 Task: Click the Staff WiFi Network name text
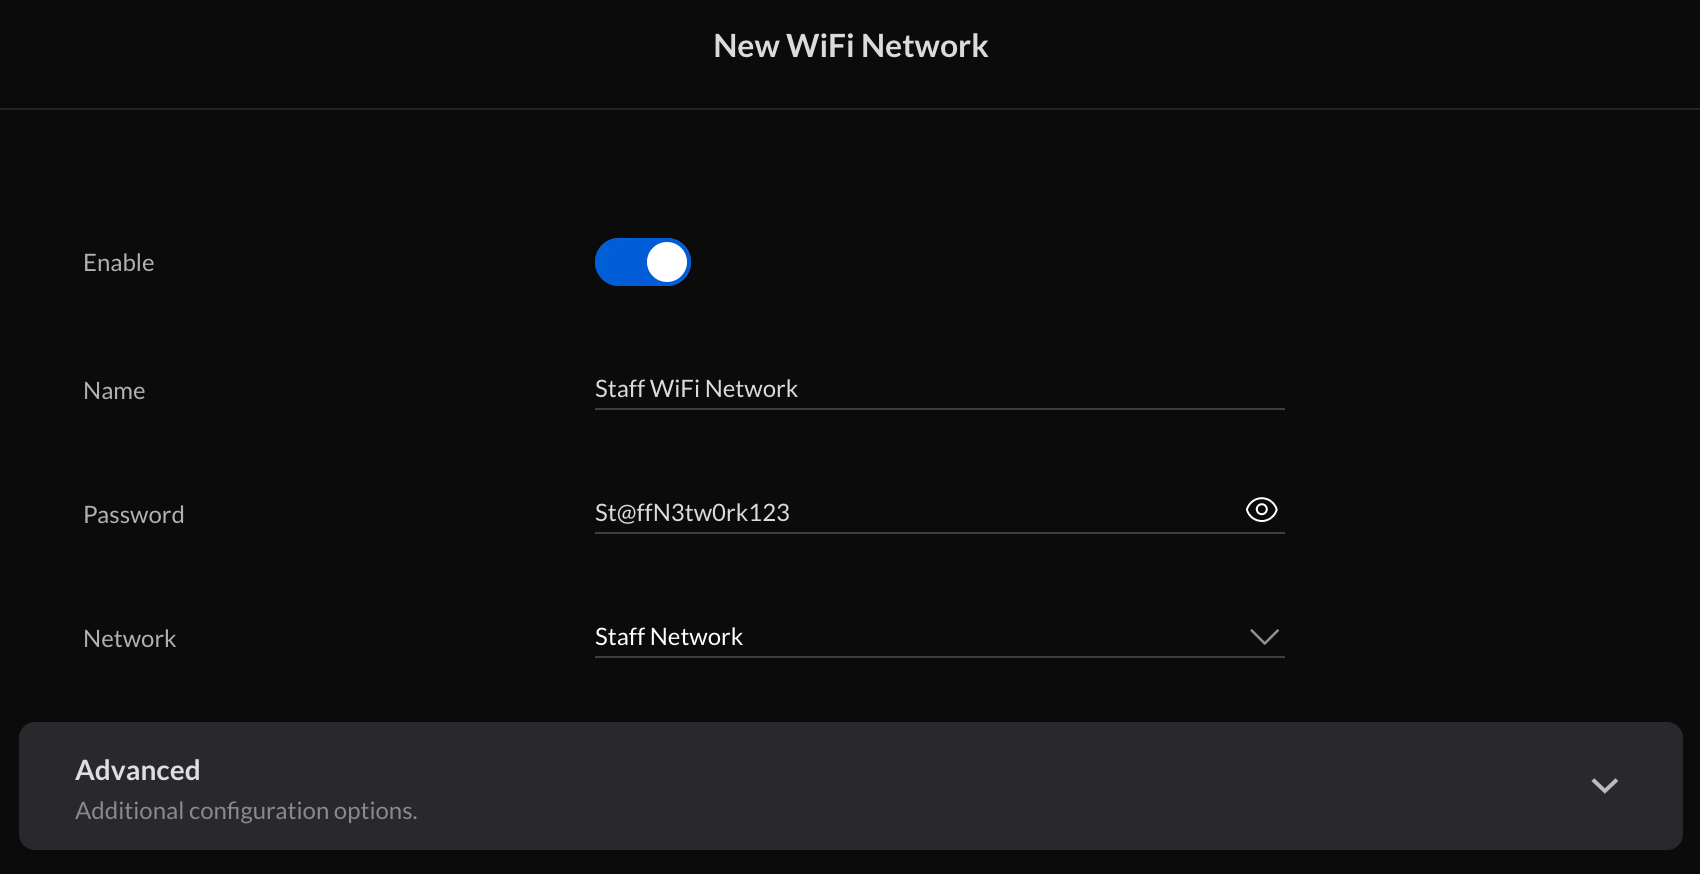coord(696,389)
